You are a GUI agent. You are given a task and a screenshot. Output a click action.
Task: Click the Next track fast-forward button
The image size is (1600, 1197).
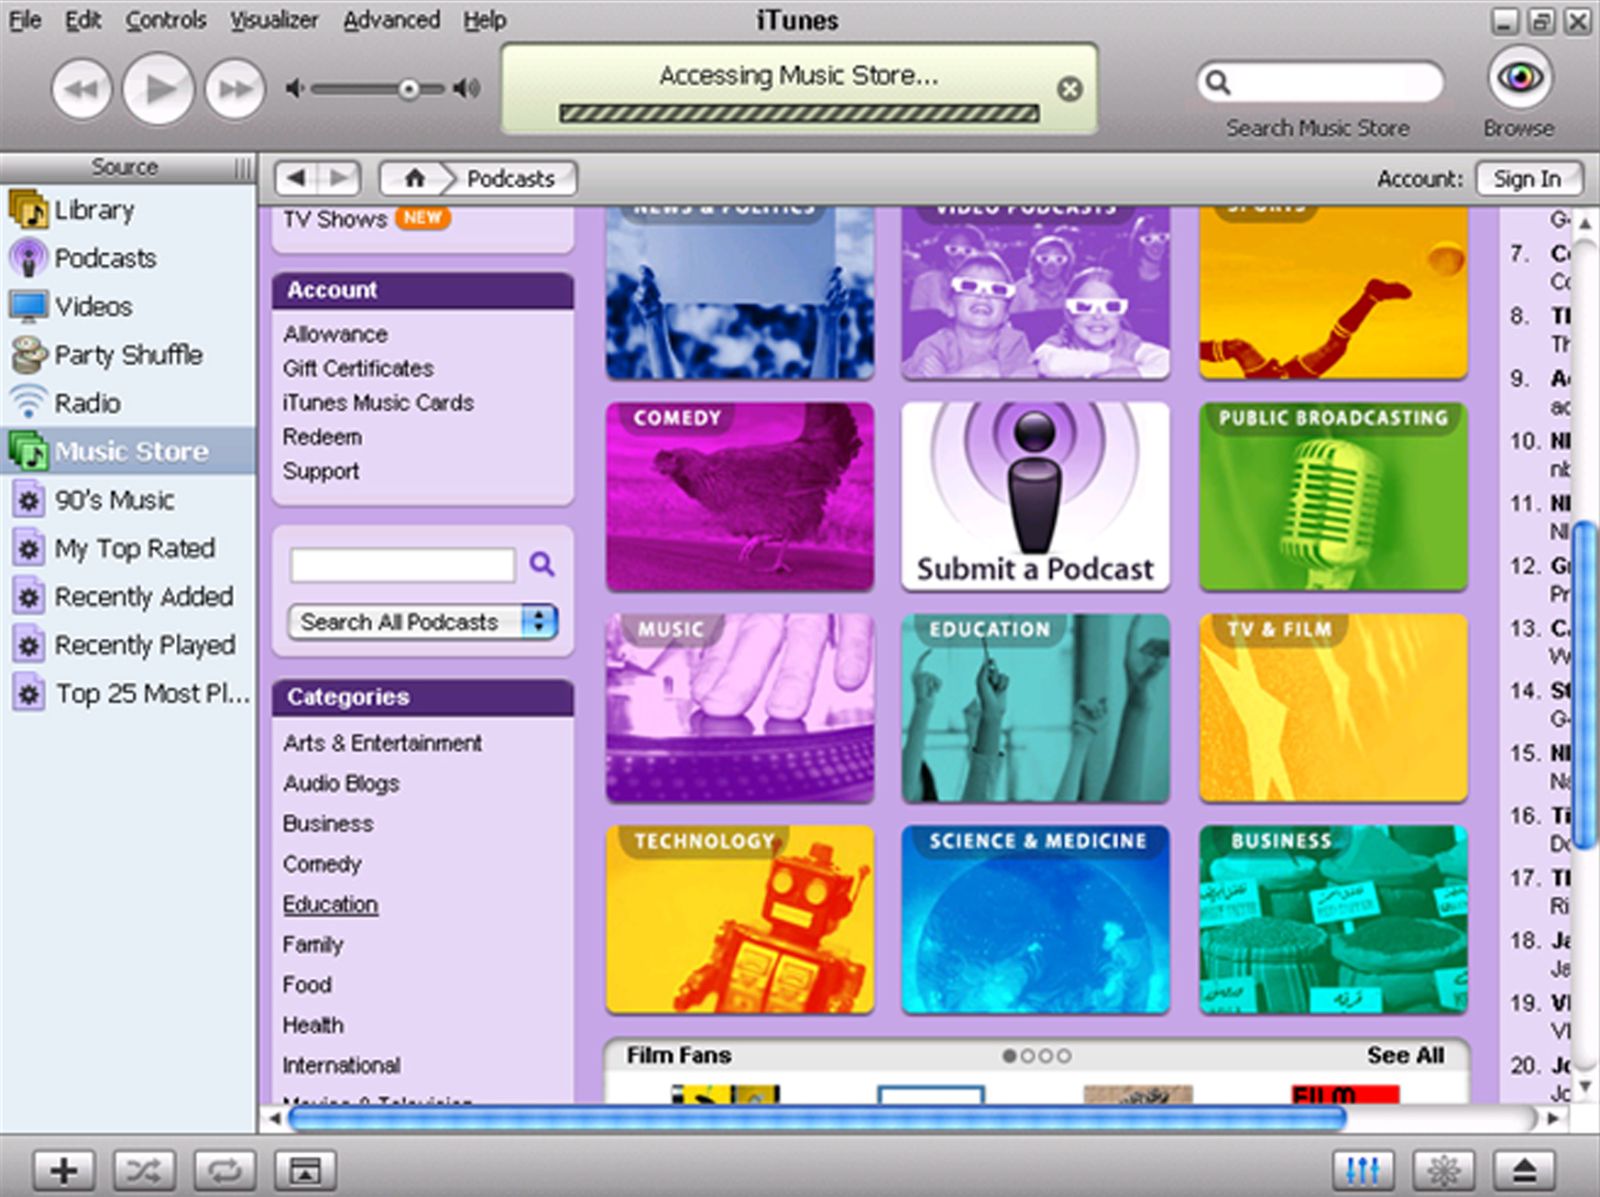click(x=235, y=90)
